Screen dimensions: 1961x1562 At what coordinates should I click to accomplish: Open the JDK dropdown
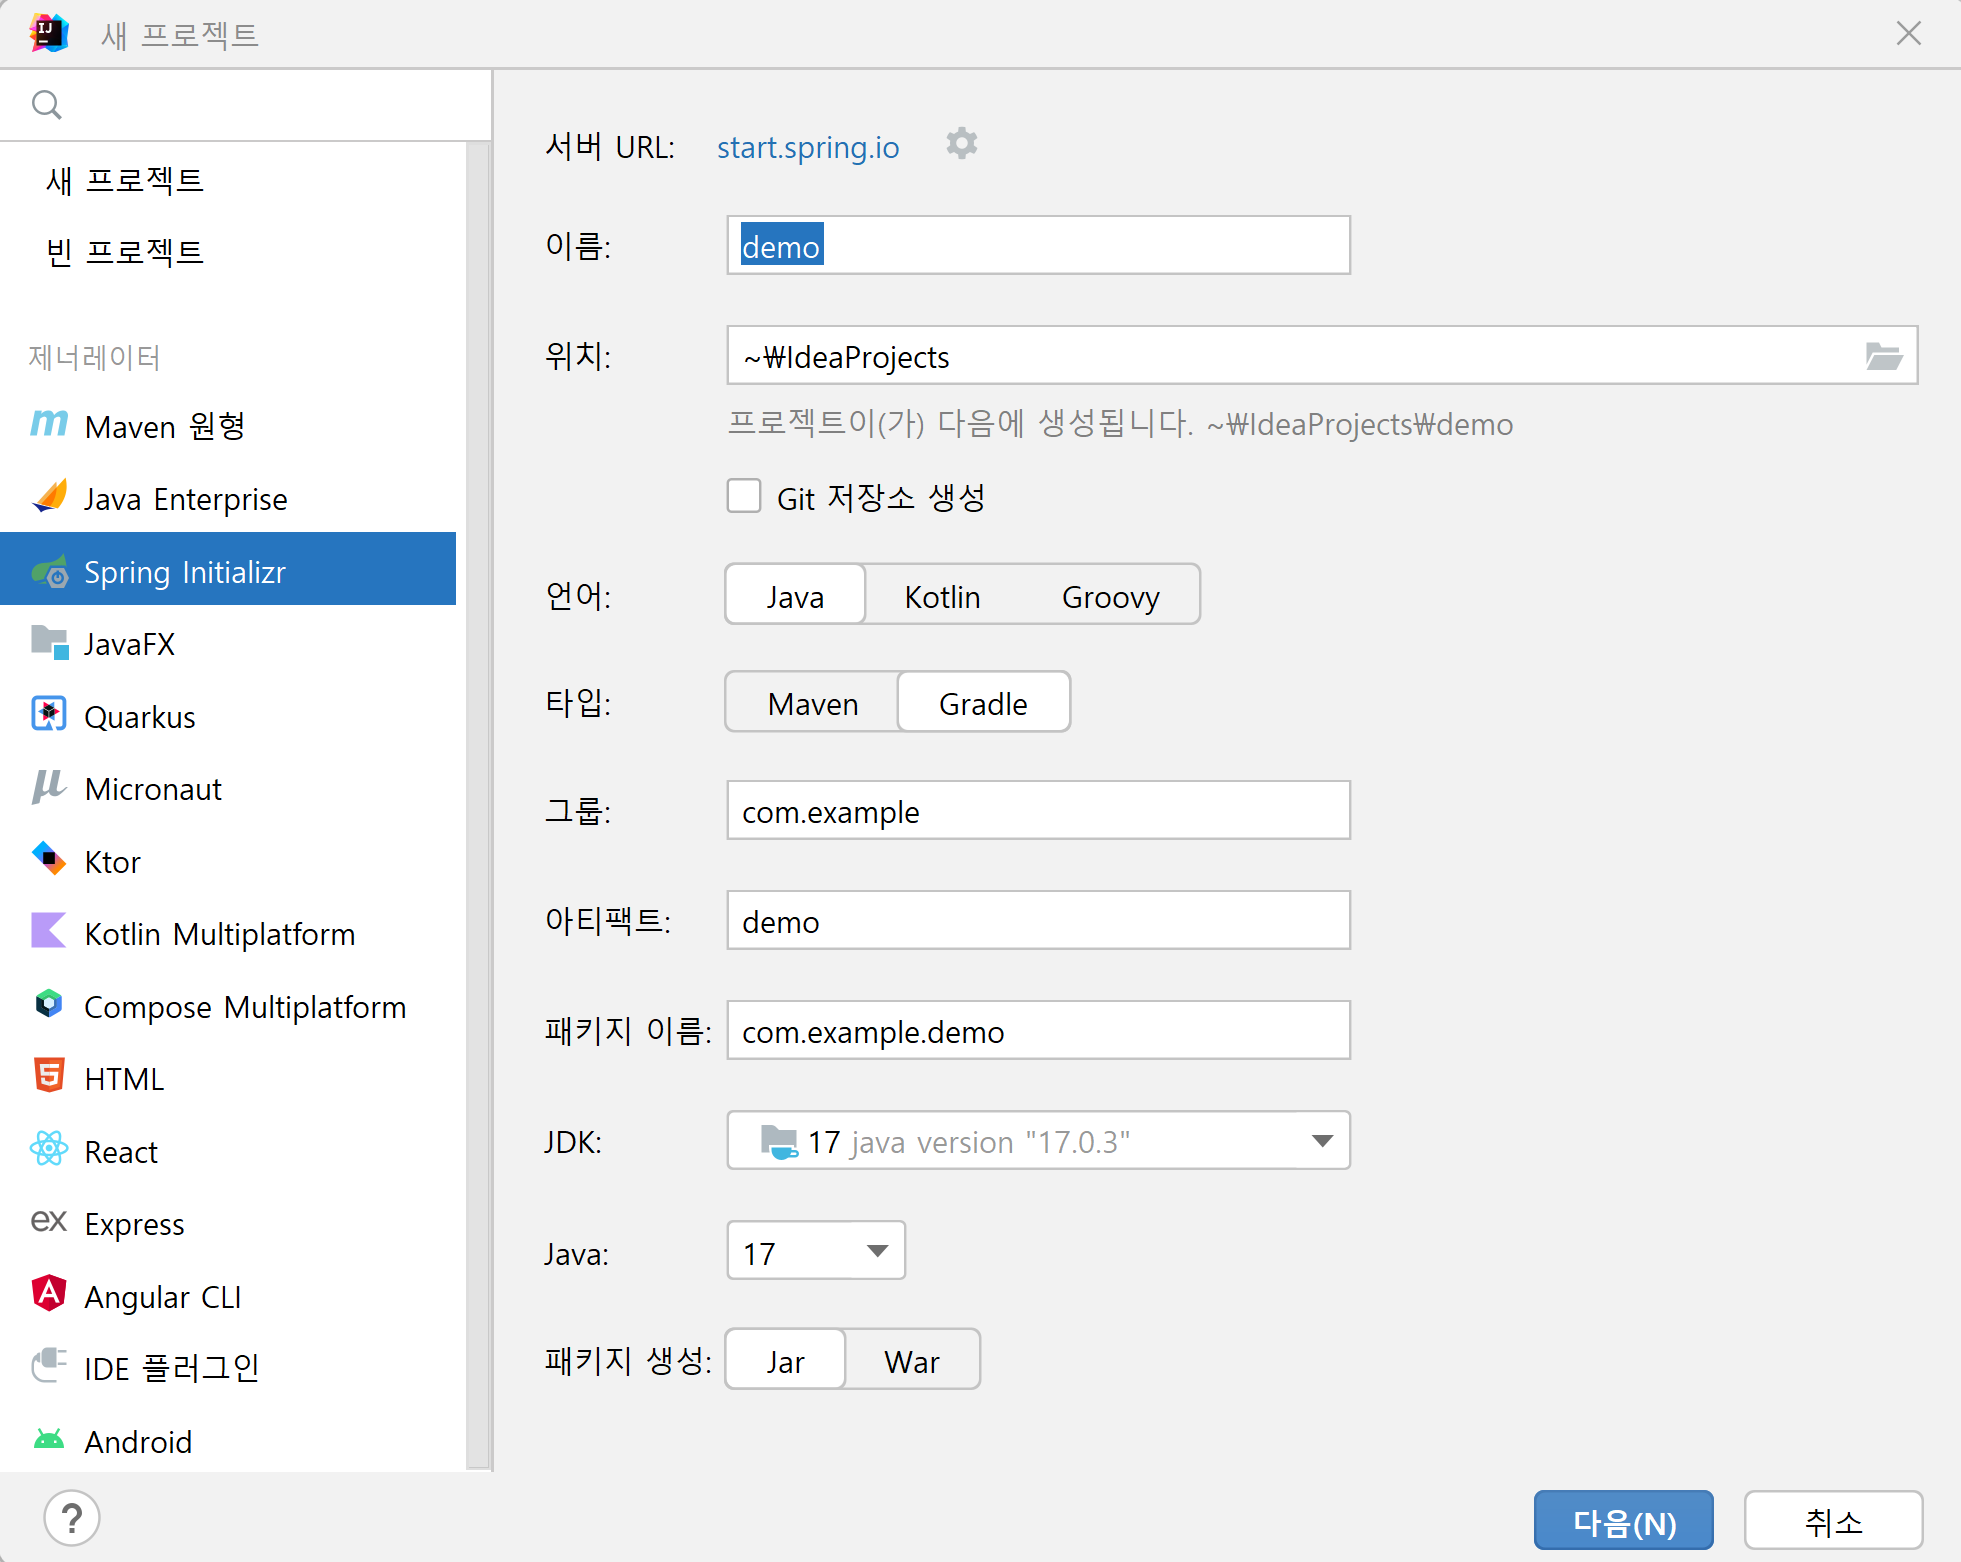pos(1321,1141)
